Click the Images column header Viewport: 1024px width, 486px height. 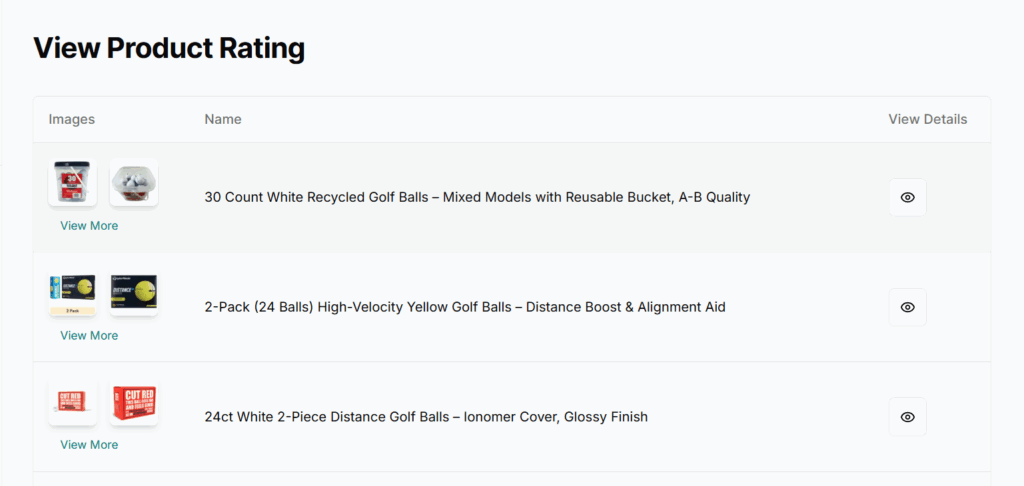tap(72, 119)
